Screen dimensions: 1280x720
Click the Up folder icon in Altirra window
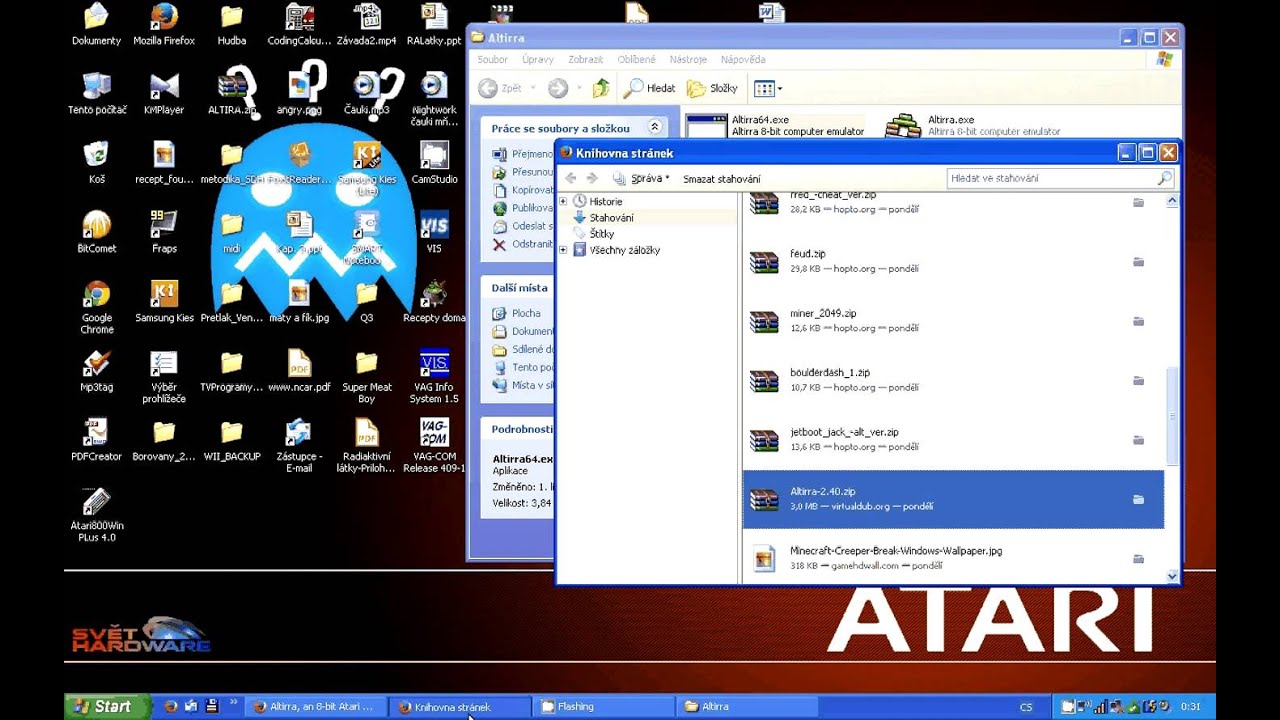(600, 88)
